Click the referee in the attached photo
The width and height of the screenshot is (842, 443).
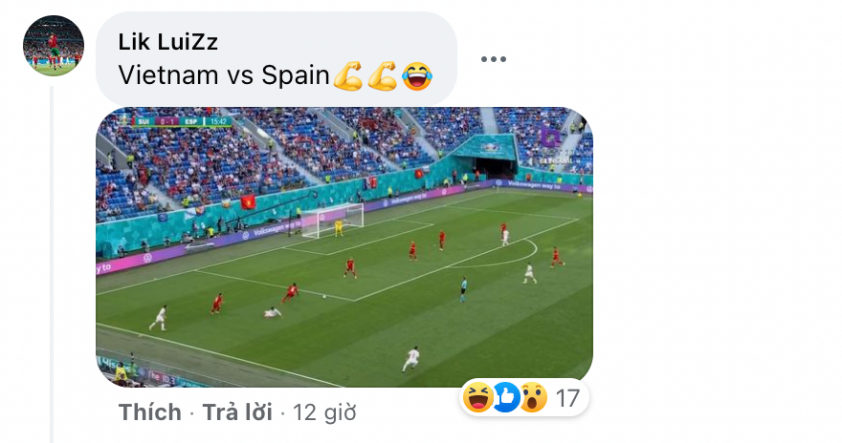[x=463, y=289]
